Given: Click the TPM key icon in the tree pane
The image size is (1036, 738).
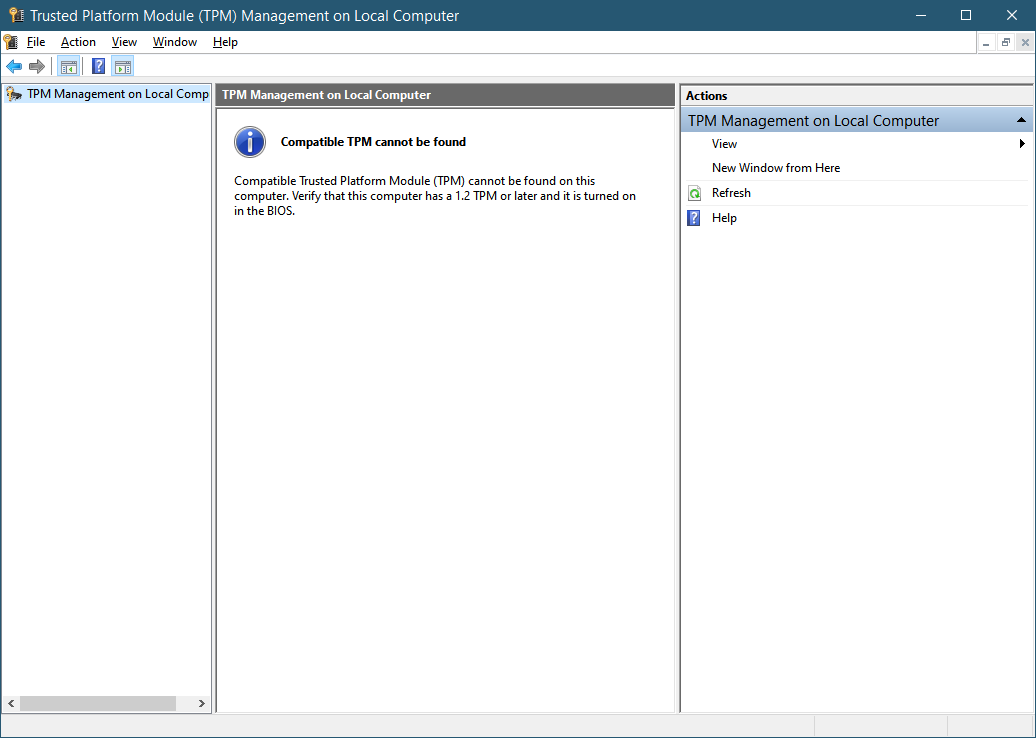Looking at the screenshot, I should [14, 94].
